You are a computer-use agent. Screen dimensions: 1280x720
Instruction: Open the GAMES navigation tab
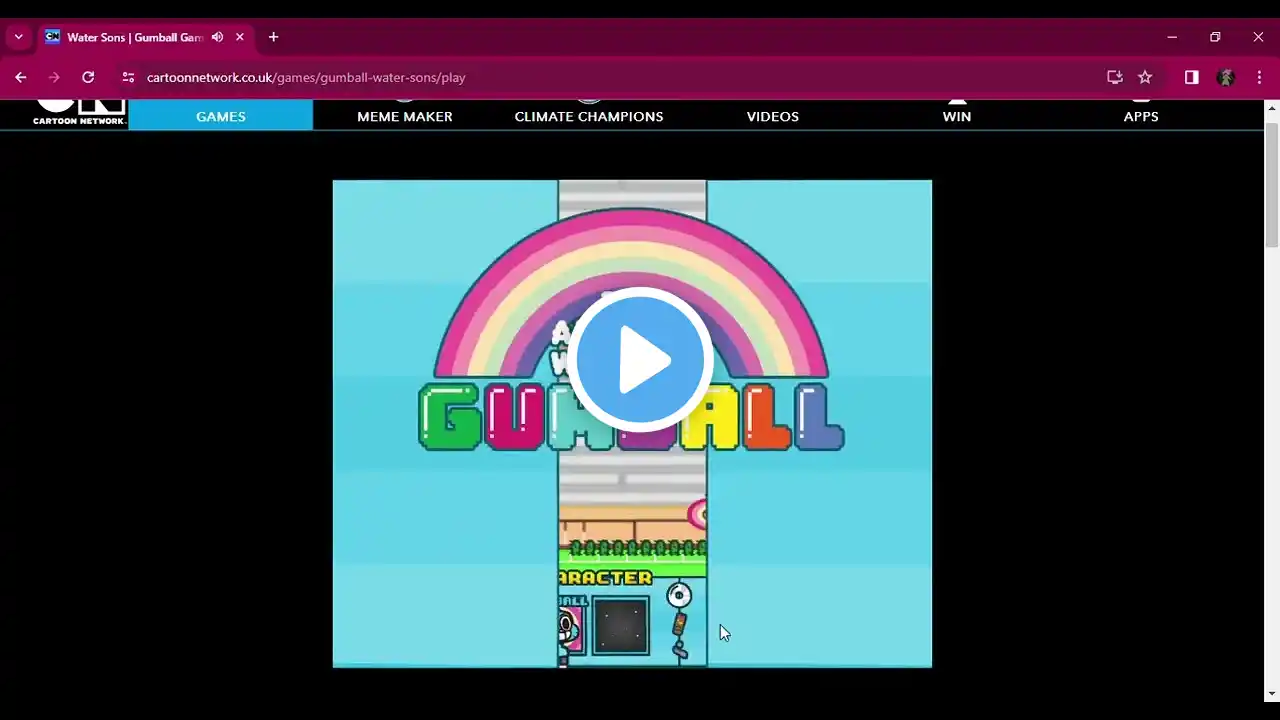pos(221,115)
